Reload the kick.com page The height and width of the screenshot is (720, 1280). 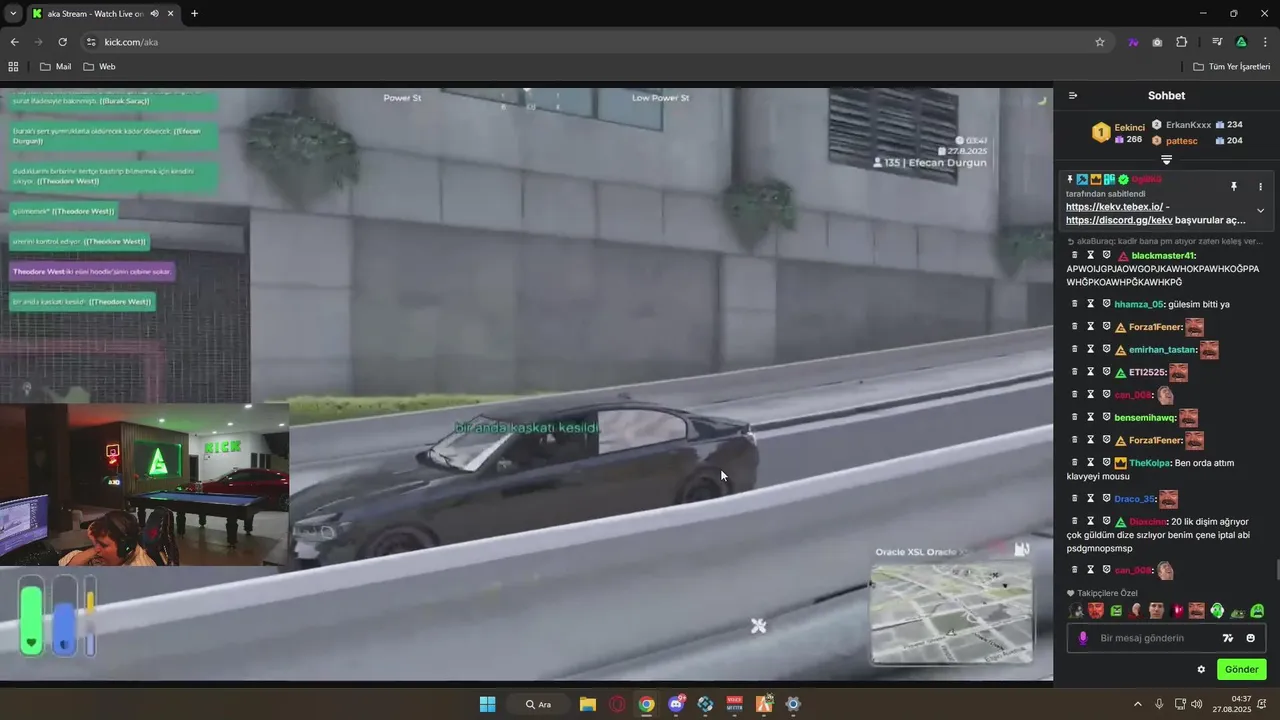click(62, 42)
